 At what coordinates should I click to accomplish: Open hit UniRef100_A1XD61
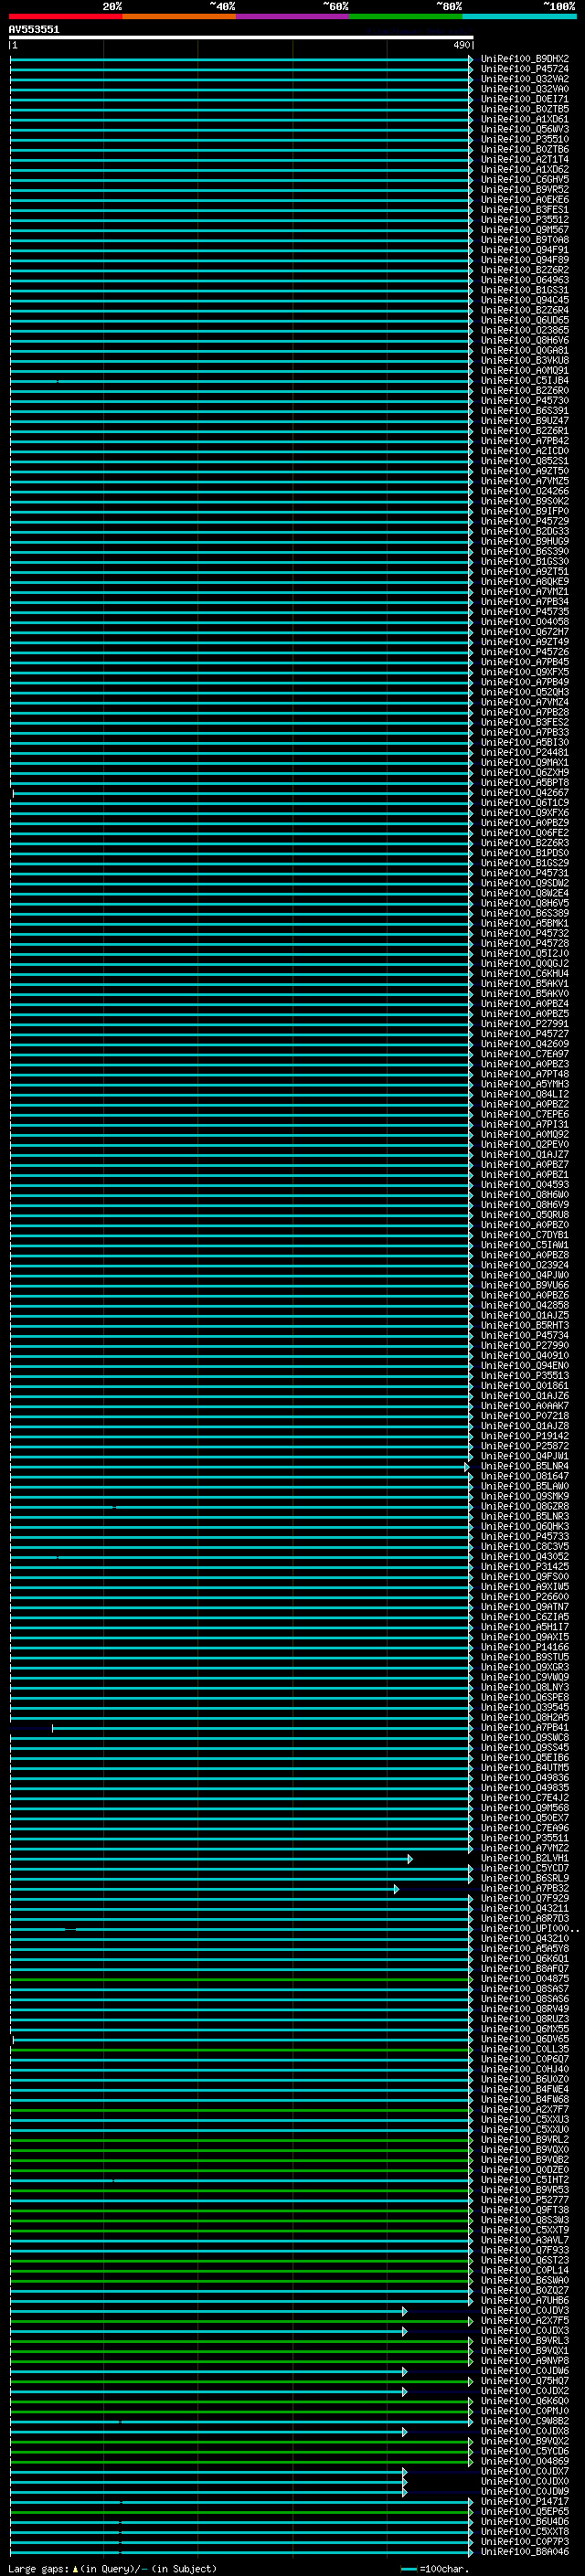525,119
